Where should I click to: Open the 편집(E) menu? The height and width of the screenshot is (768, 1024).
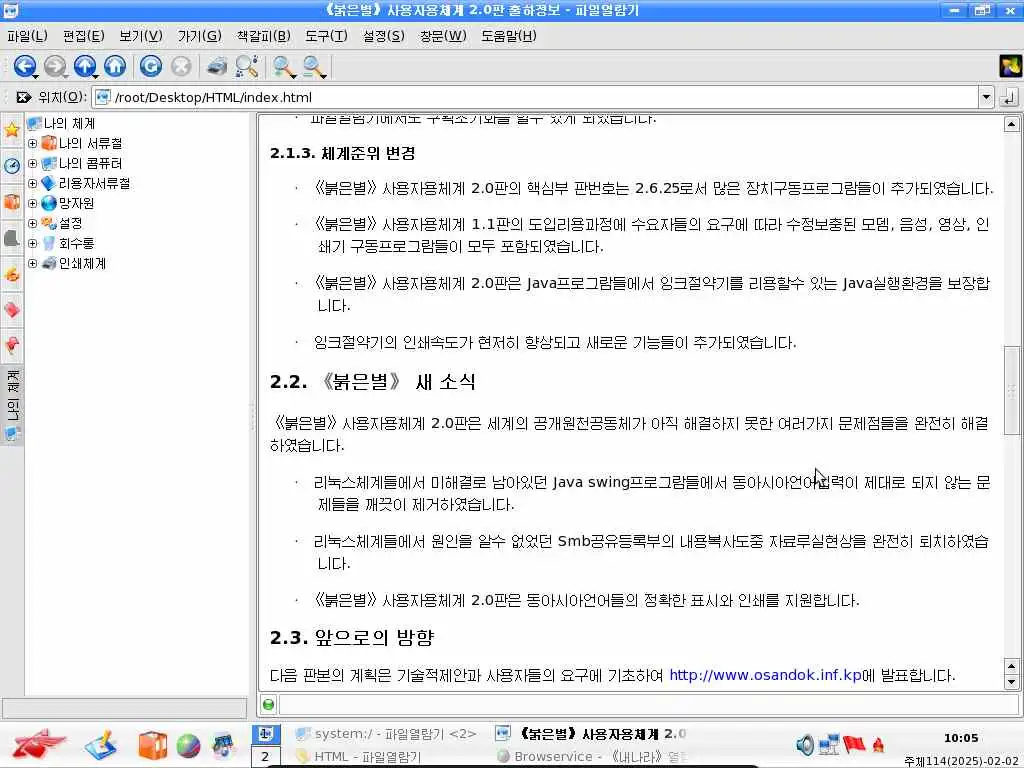pos(84,36)
